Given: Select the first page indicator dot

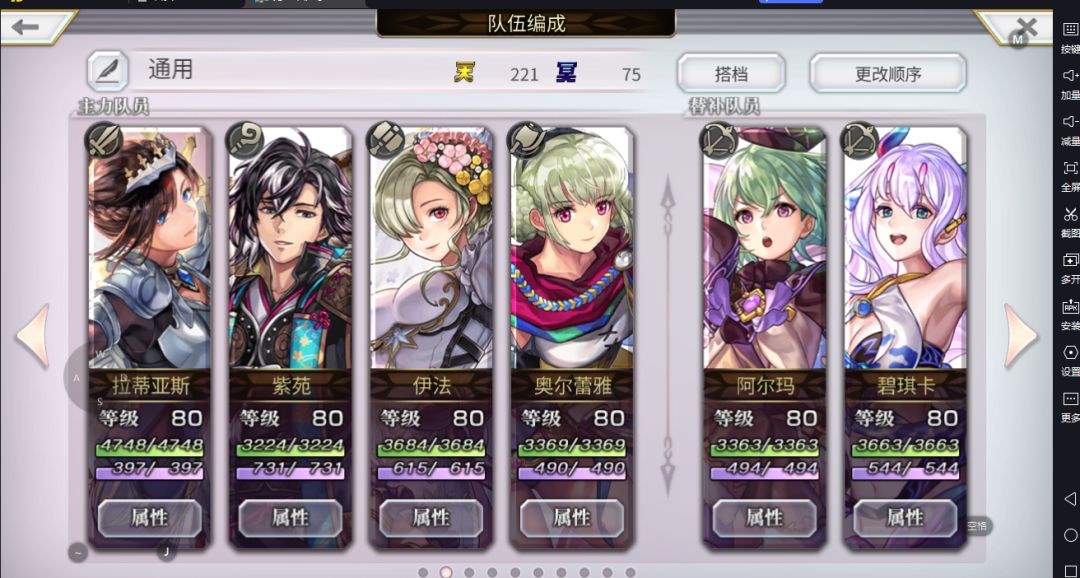Looking at the screenshot, I should [x=423, y=572].
